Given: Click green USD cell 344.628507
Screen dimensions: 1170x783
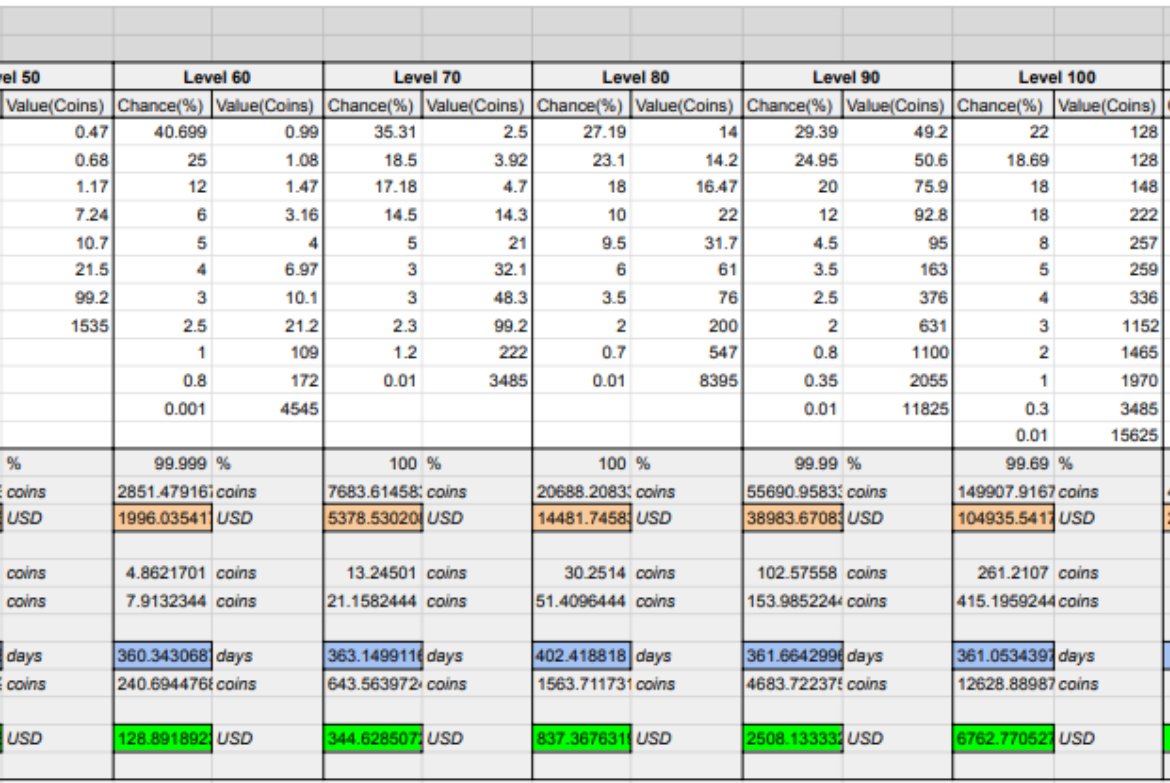Looking at the screenshot, I should [373, 738].
